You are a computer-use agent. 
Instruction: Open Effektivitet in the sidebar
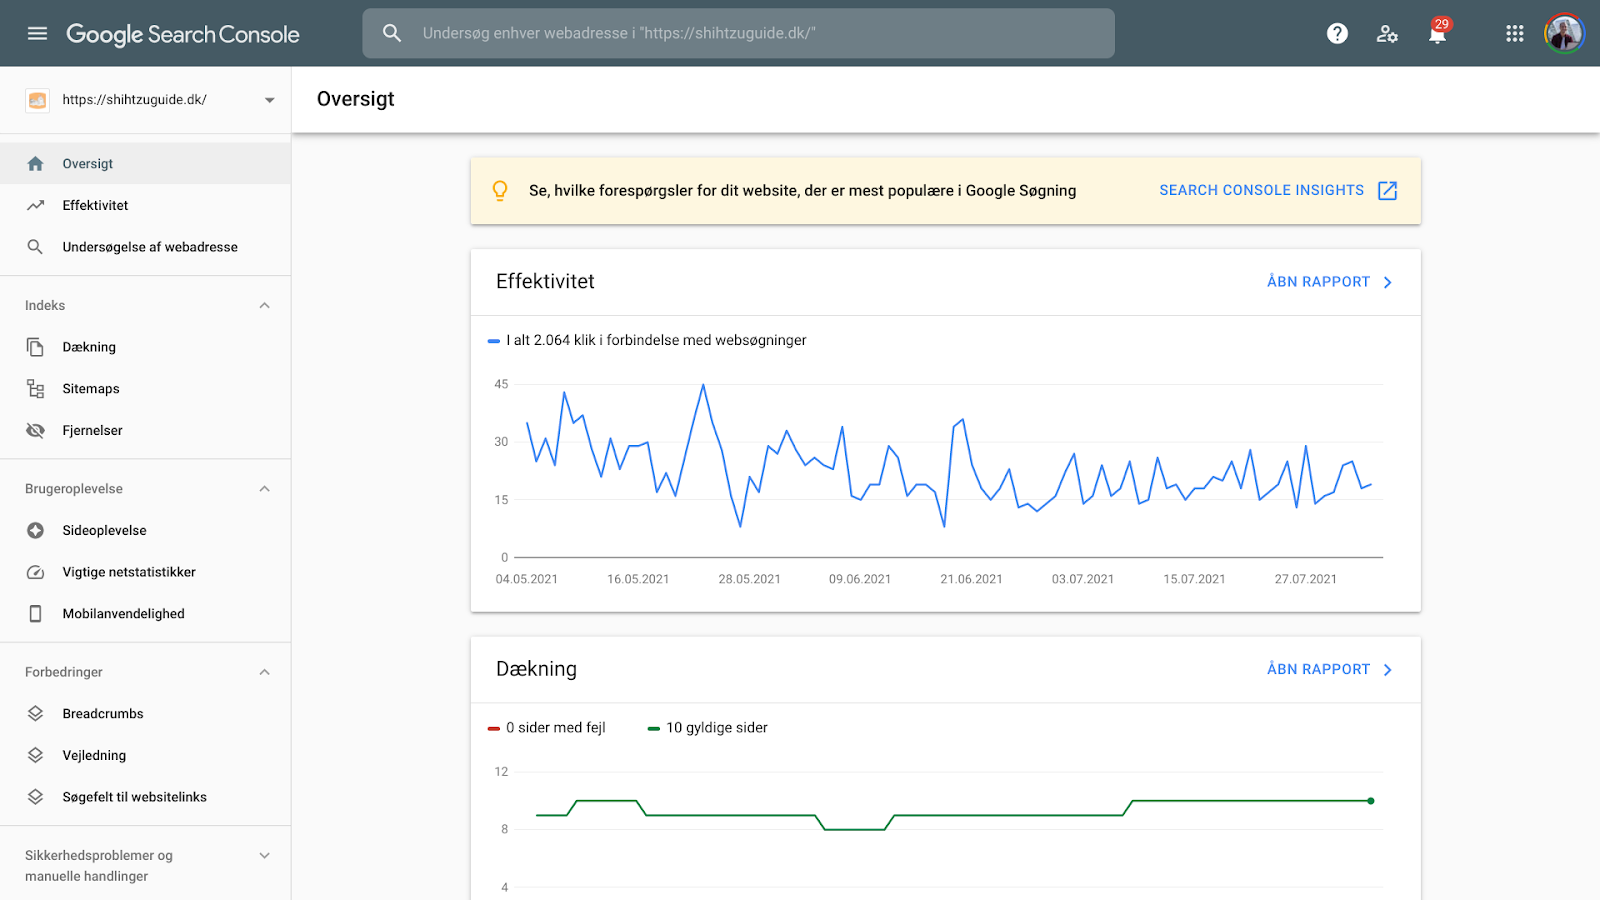pos(145,205)
